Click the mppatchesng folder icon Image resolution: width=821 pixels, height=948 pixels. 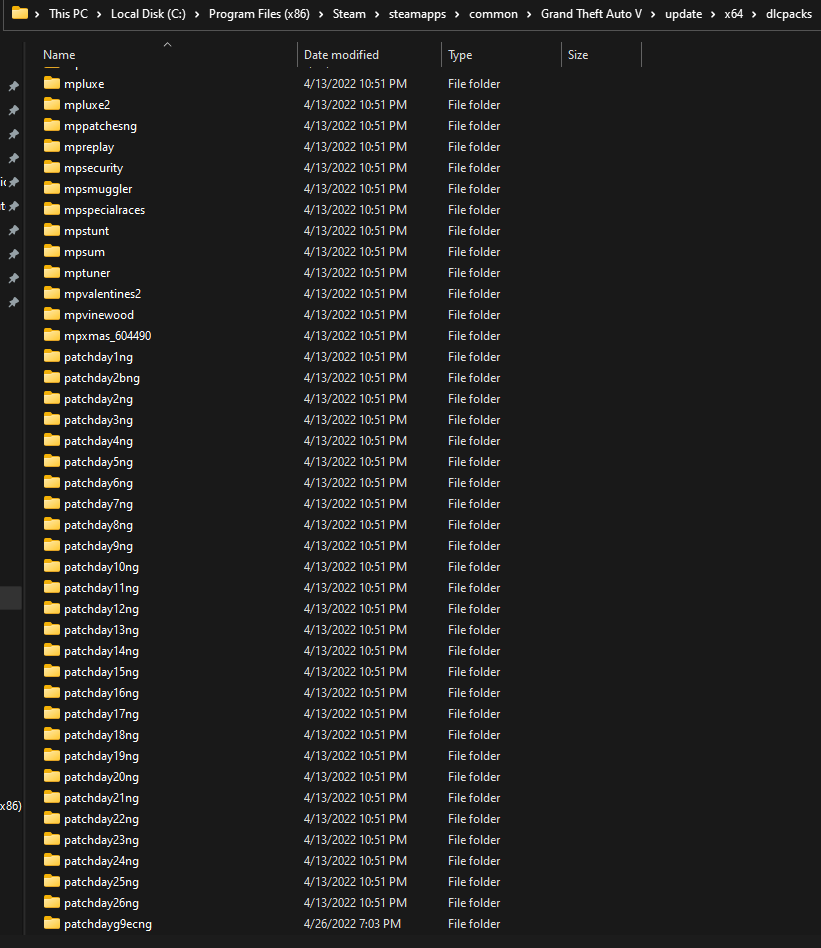click(52, 126)
